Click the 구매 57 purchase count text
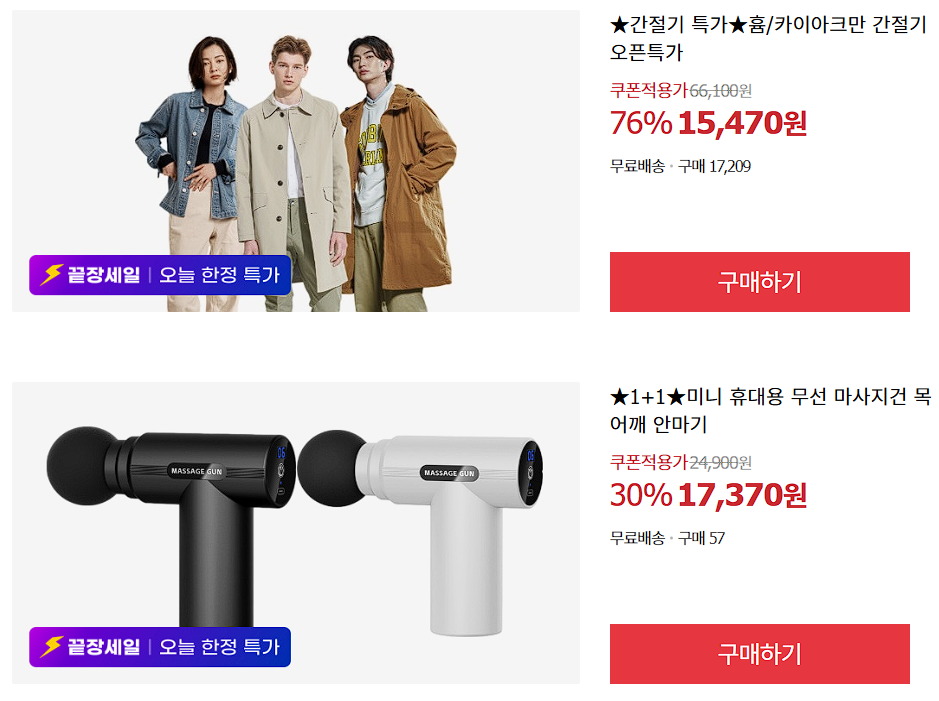Image resolution: width=939 pixels, height=701 pixels. 701,538
